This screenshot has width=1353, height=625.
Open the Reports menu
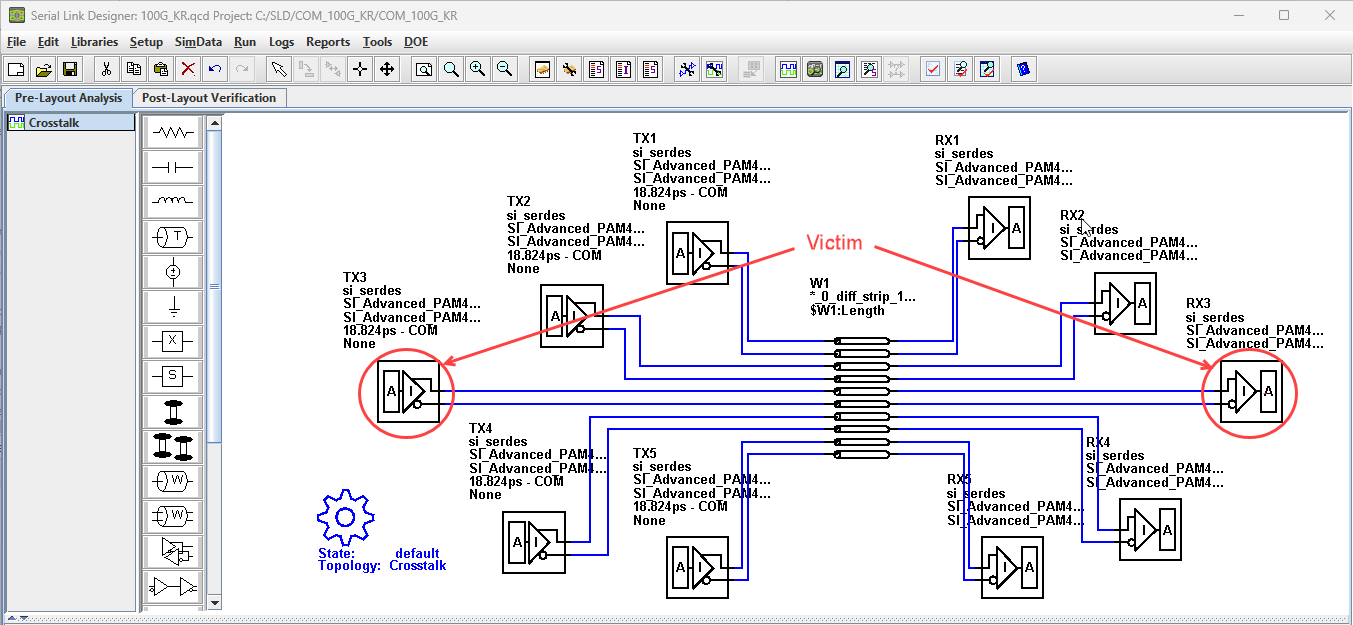click(328, 42)
